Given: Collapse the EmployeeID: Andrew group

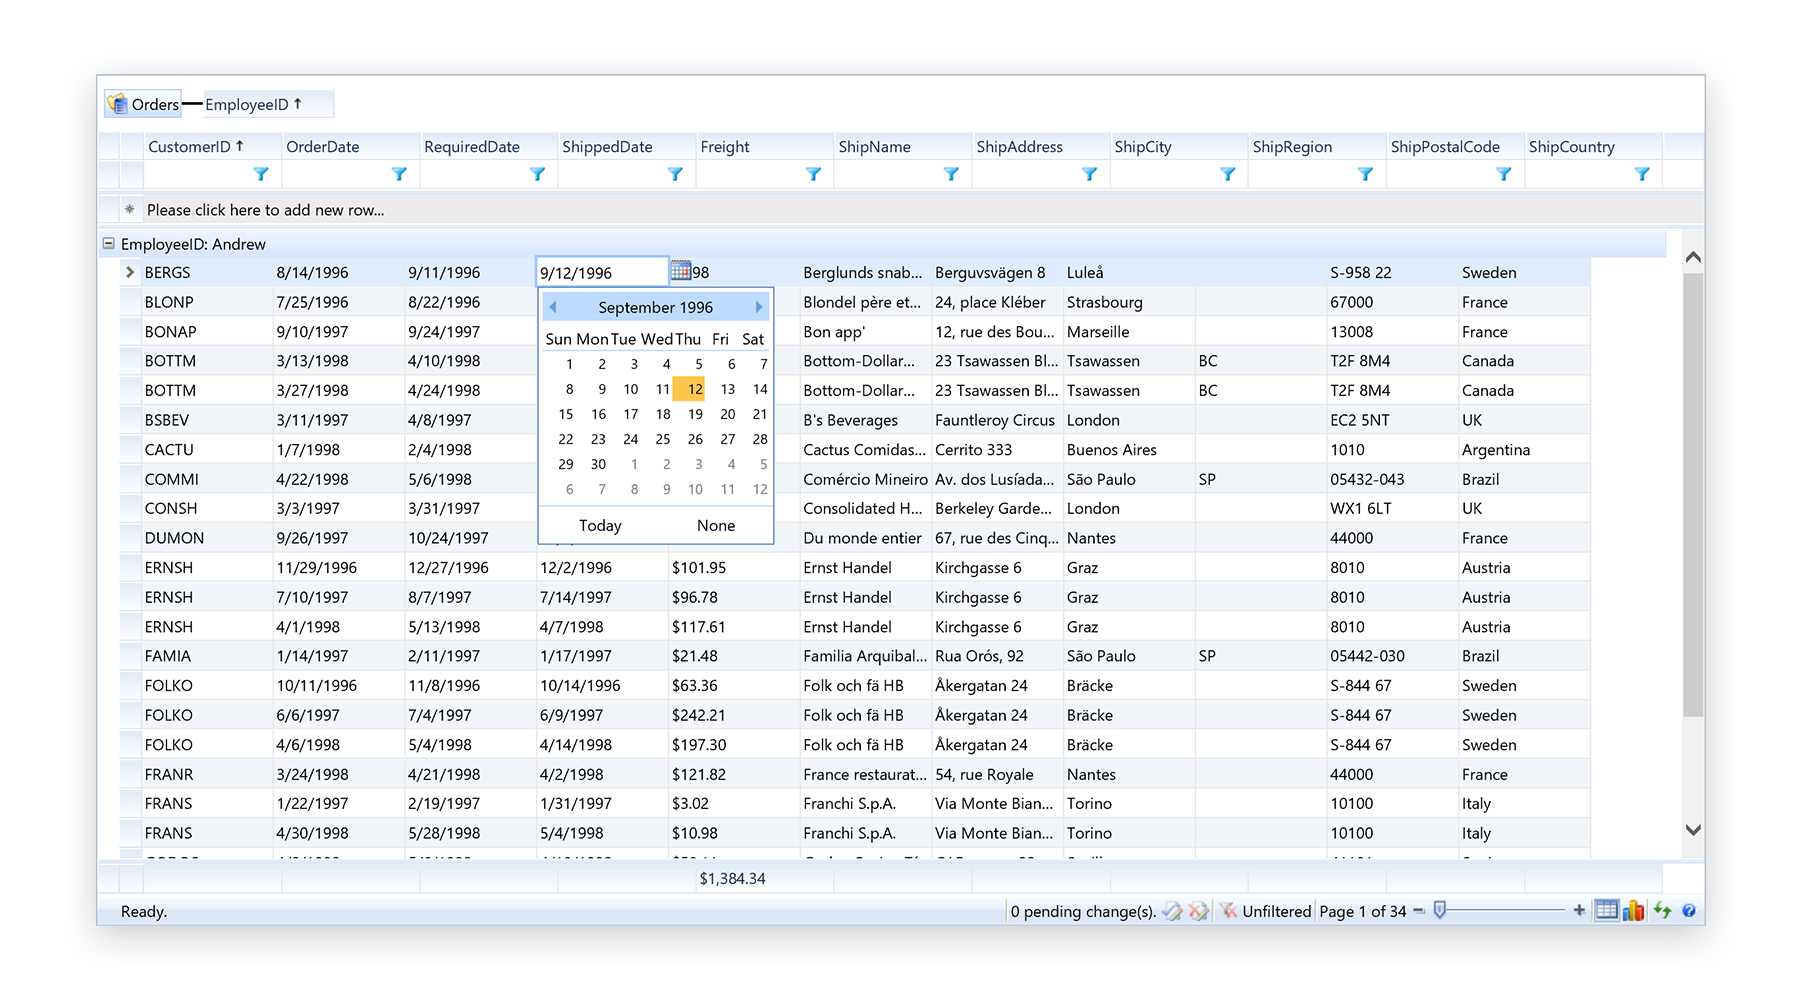Looking at the screenshot, I should click(109, 244).
